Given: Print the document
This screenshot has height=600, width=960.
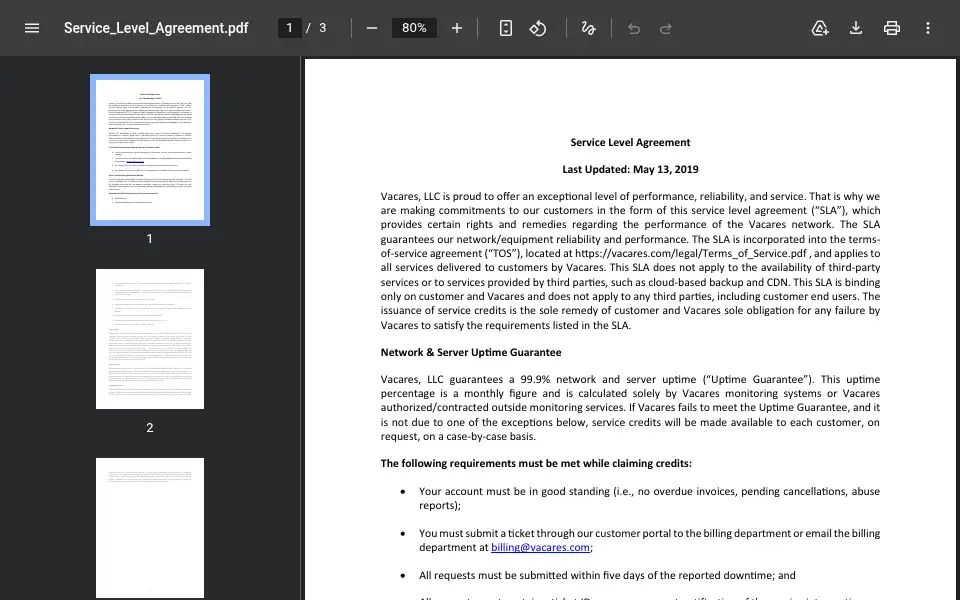Looking at the screenshot, I should tap(891, 28).
